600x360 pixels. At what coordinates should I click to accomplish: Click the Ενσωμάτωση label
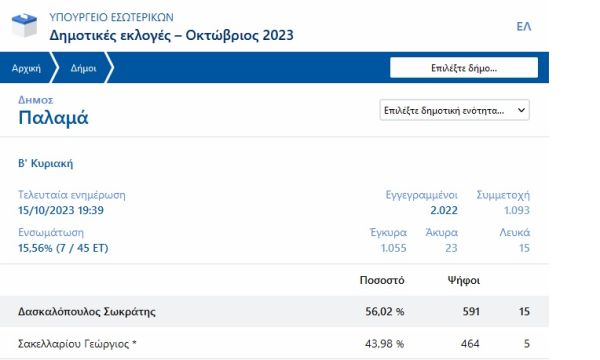51,233
